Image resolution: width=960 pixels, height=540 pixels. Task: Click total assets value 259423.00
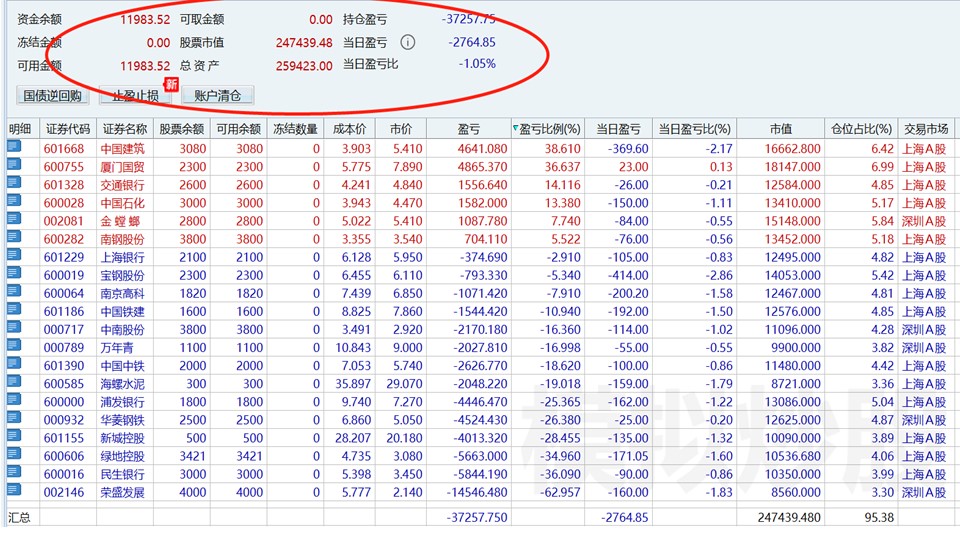coord(304,66)
